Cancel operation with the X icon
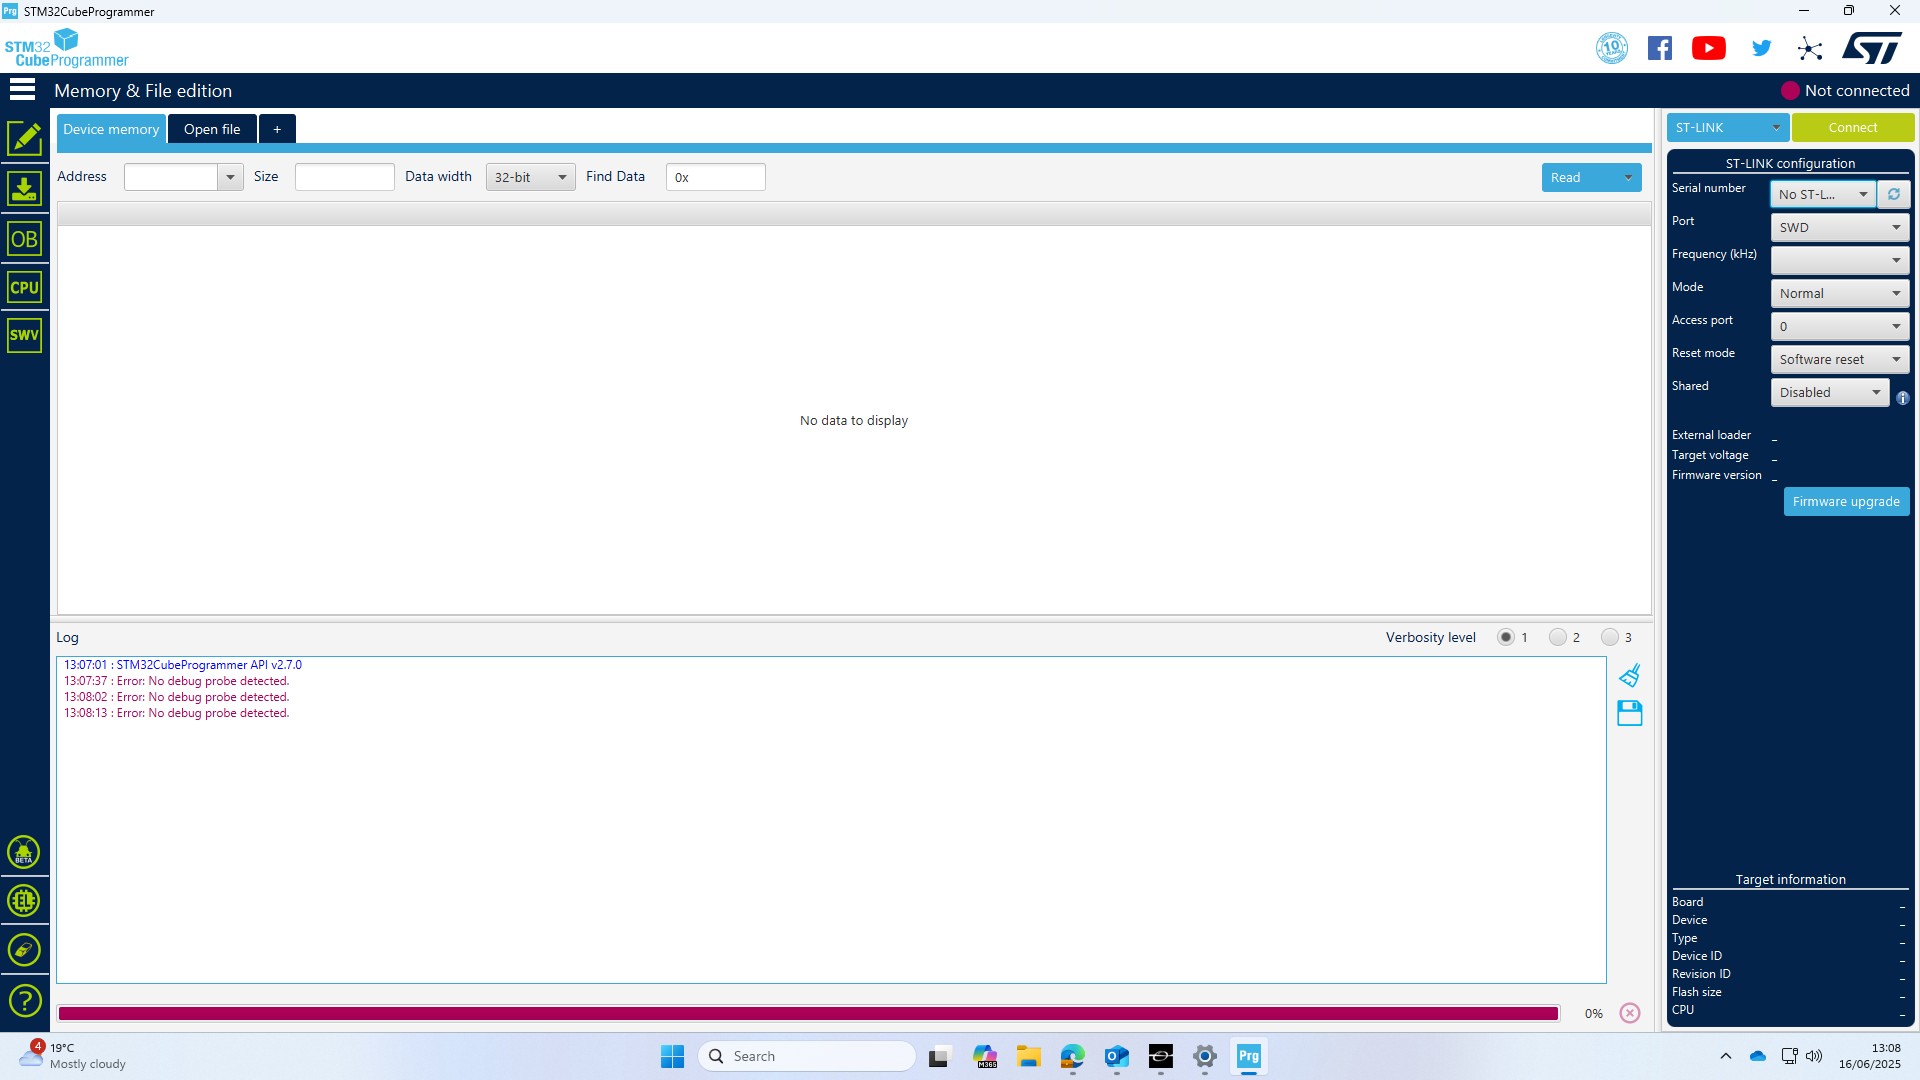The width and height of the screenshot is (1920, 1080). coord(1630,1013)
